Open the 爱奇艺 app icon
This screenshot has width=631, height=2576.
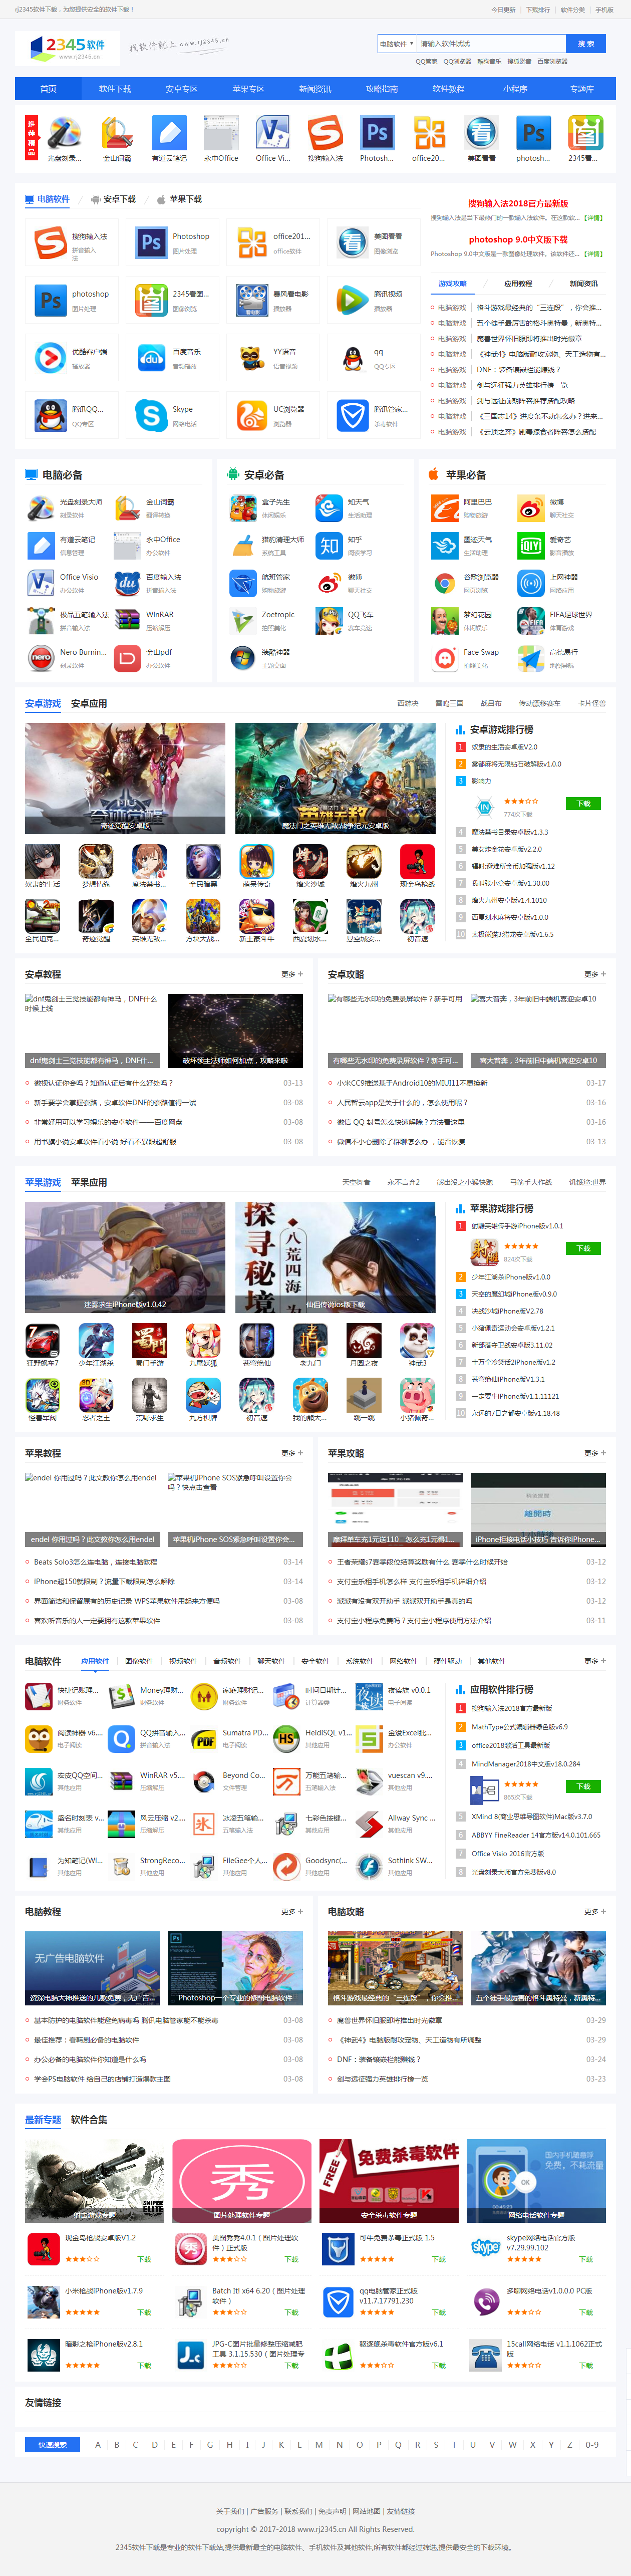[x=531, y=545]
